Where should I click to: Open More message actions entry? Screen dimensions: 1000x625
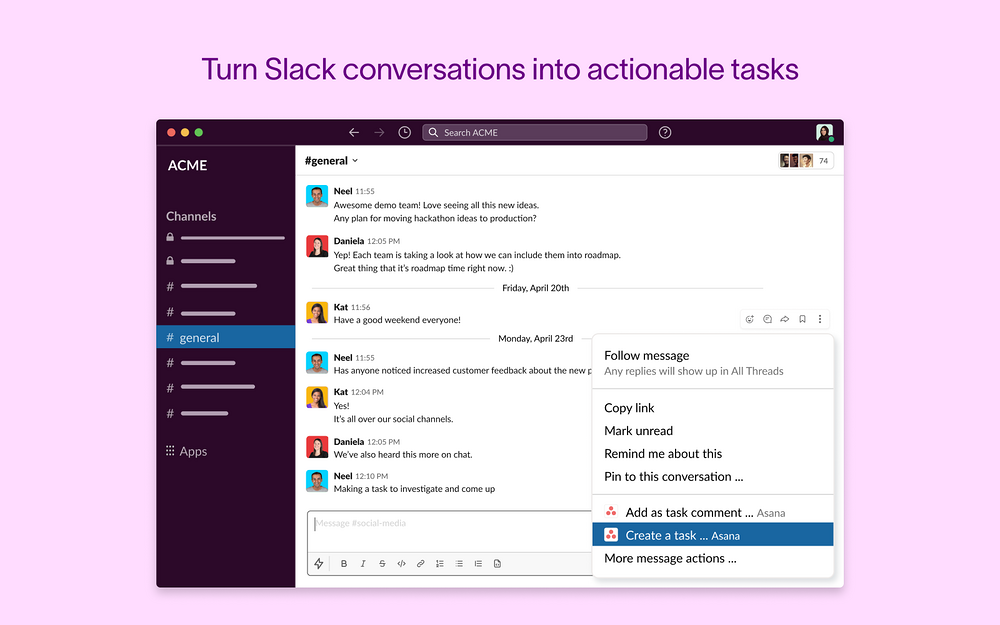coord(713,558)
